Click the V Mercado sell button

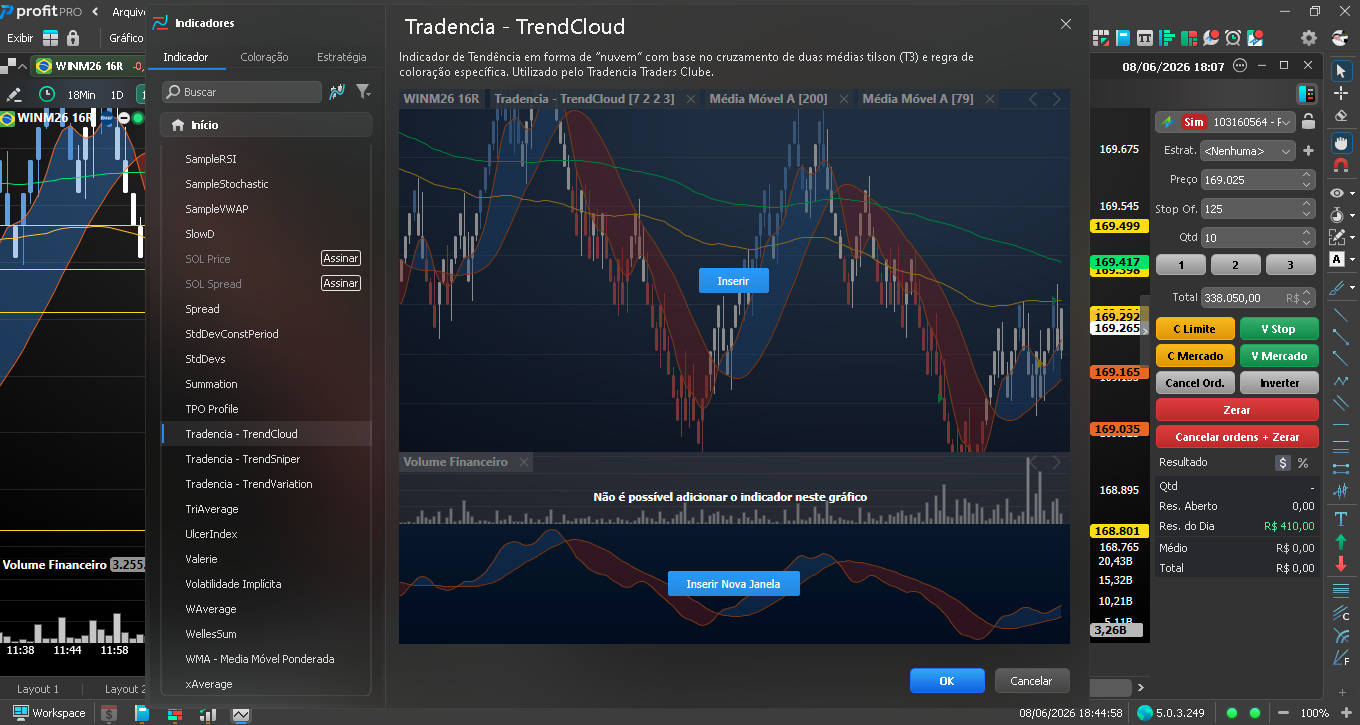[x=1279, y=356]
